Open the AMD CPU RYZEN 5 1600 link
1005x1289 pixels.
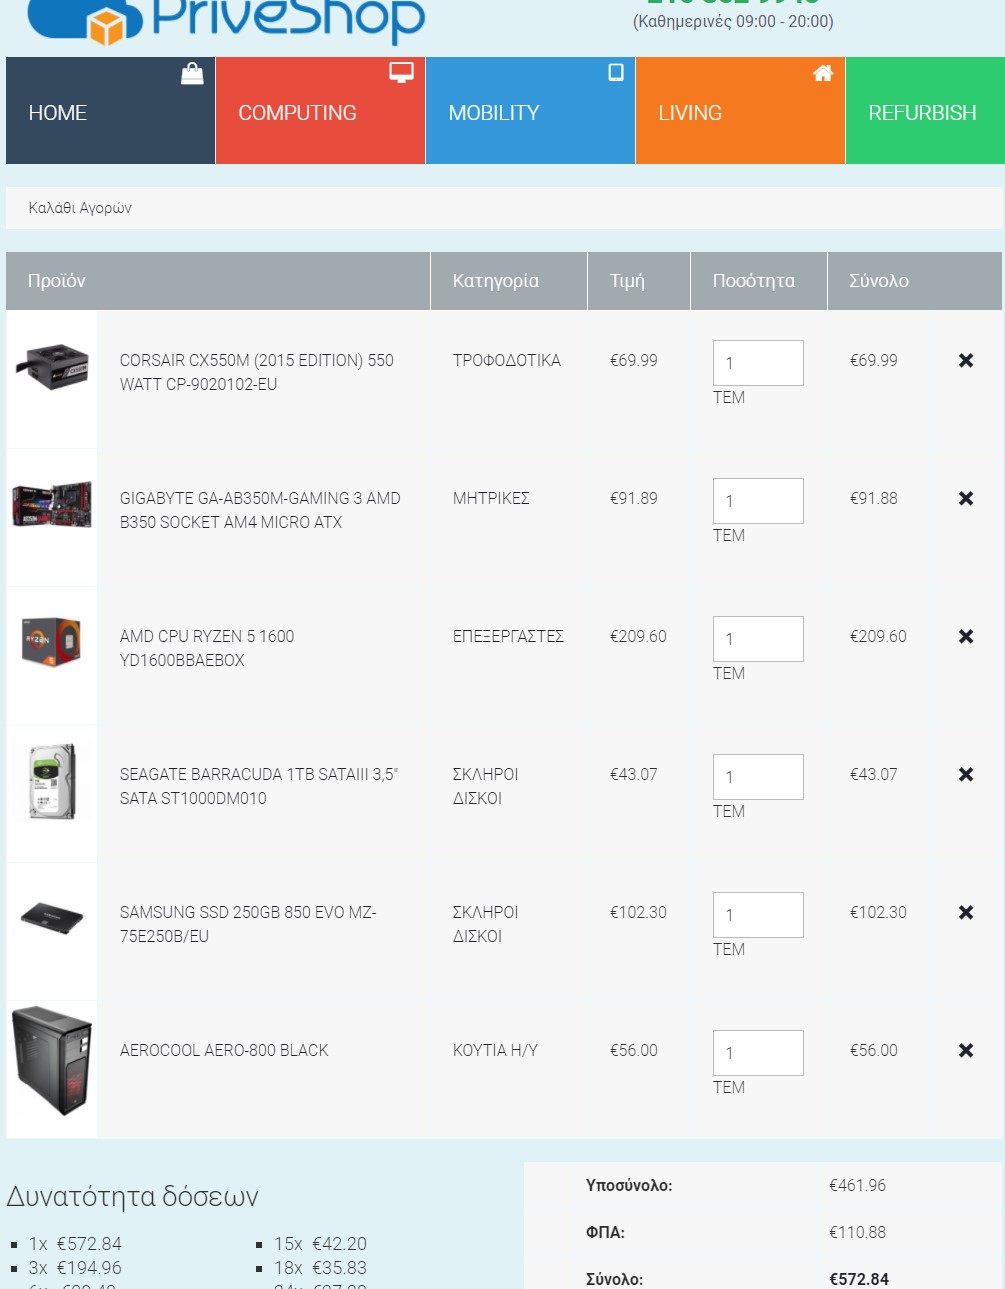207,648
